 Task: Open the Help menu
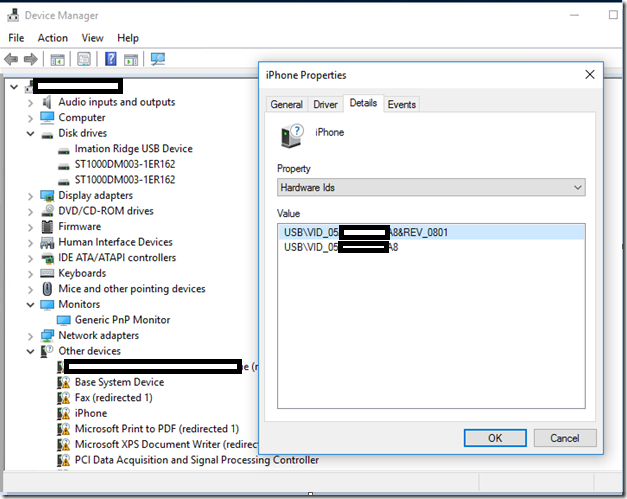pos(128,38)
